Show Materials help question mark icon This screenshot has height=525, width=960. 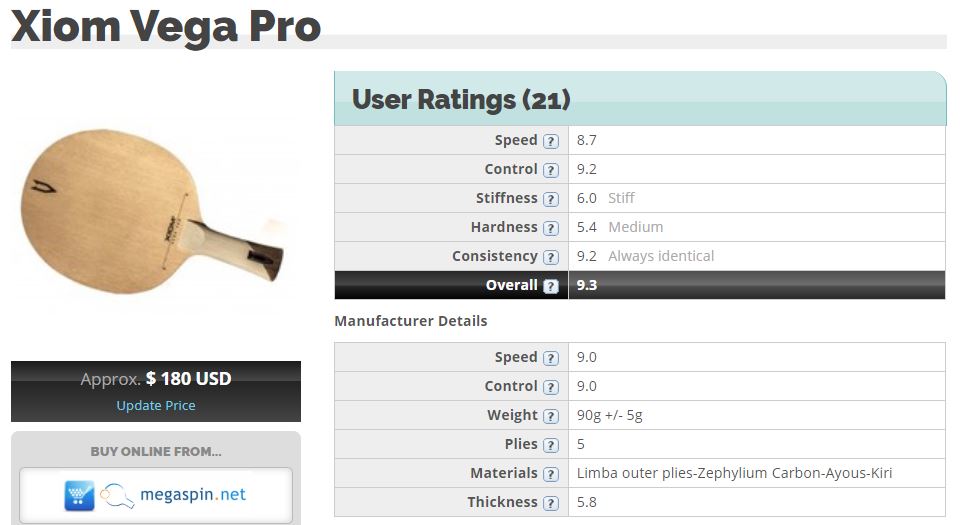coord(551,474)
